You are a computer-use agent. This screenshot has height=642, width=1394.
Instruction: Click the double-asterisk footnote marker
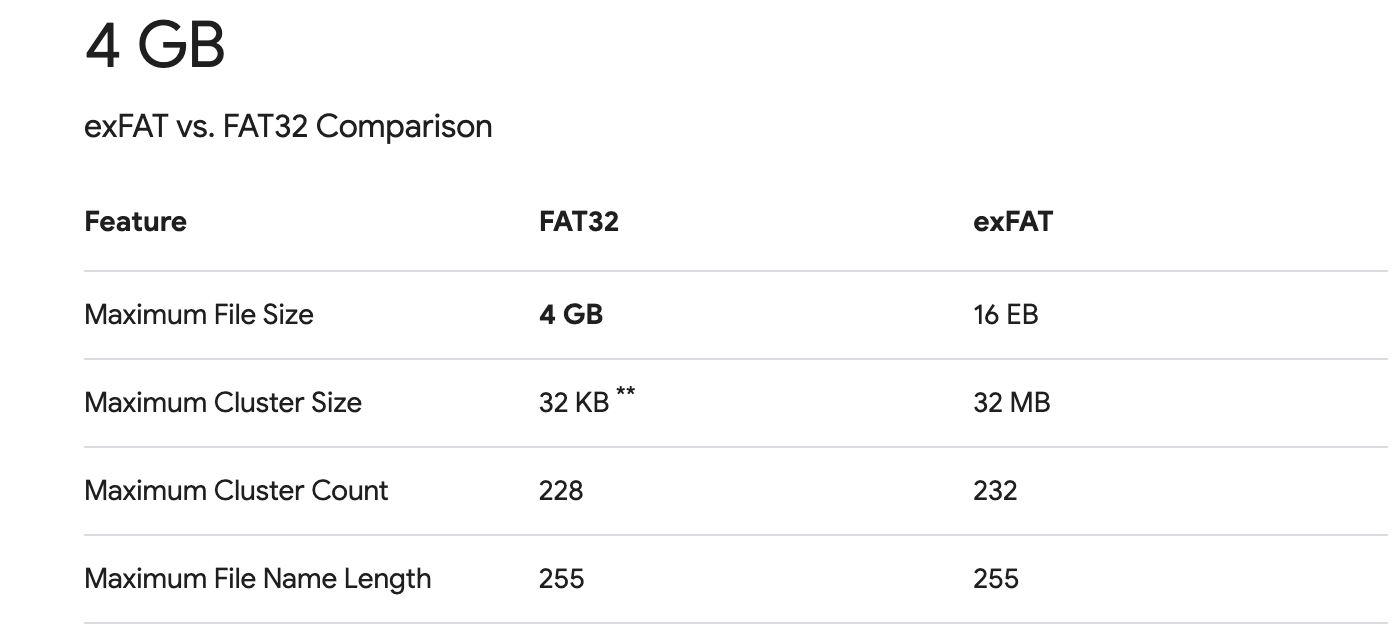tap(625, 393)
